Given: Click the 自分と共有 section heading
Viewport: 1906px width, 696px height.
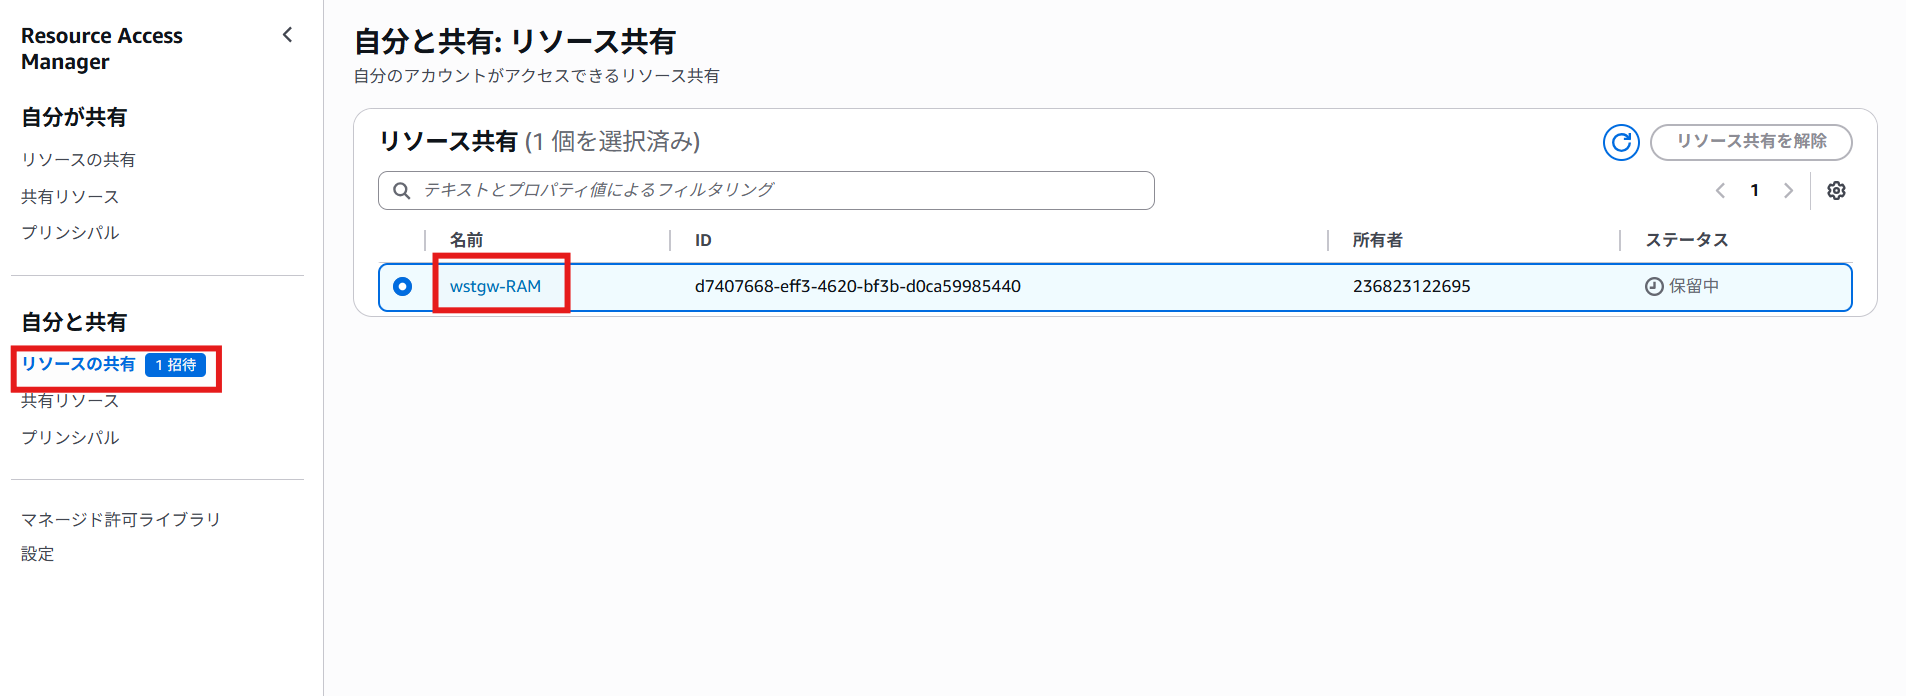Looking at the screenshot, I should pyautogui.click(x=74, y=322).
